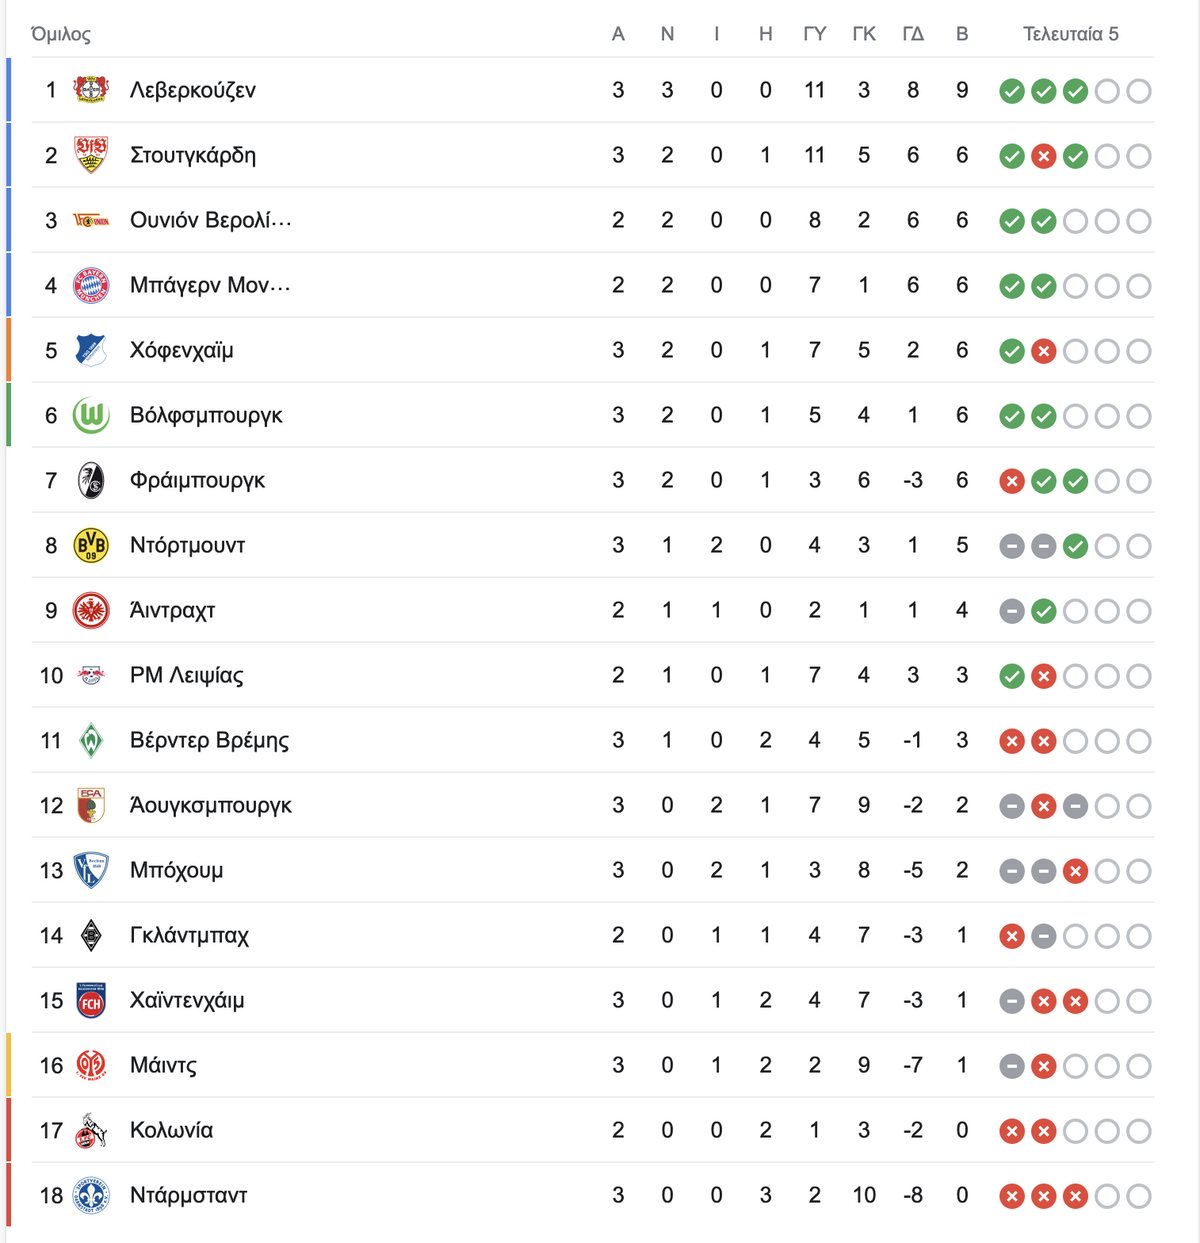
Task: Click the Τελευταία 5 column header
Action: tap(1071, 34)
